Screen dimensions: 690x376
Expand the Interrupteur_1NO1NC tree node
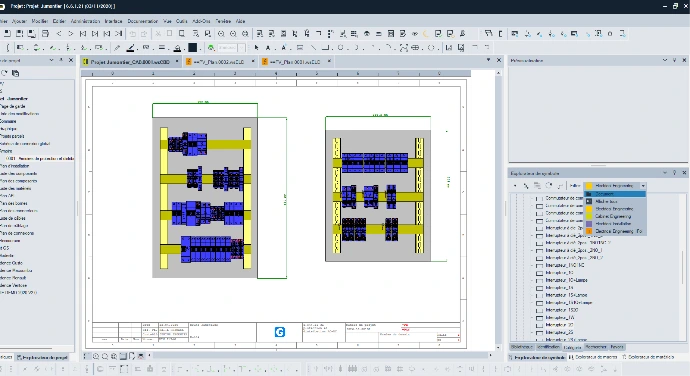point(532,265)
